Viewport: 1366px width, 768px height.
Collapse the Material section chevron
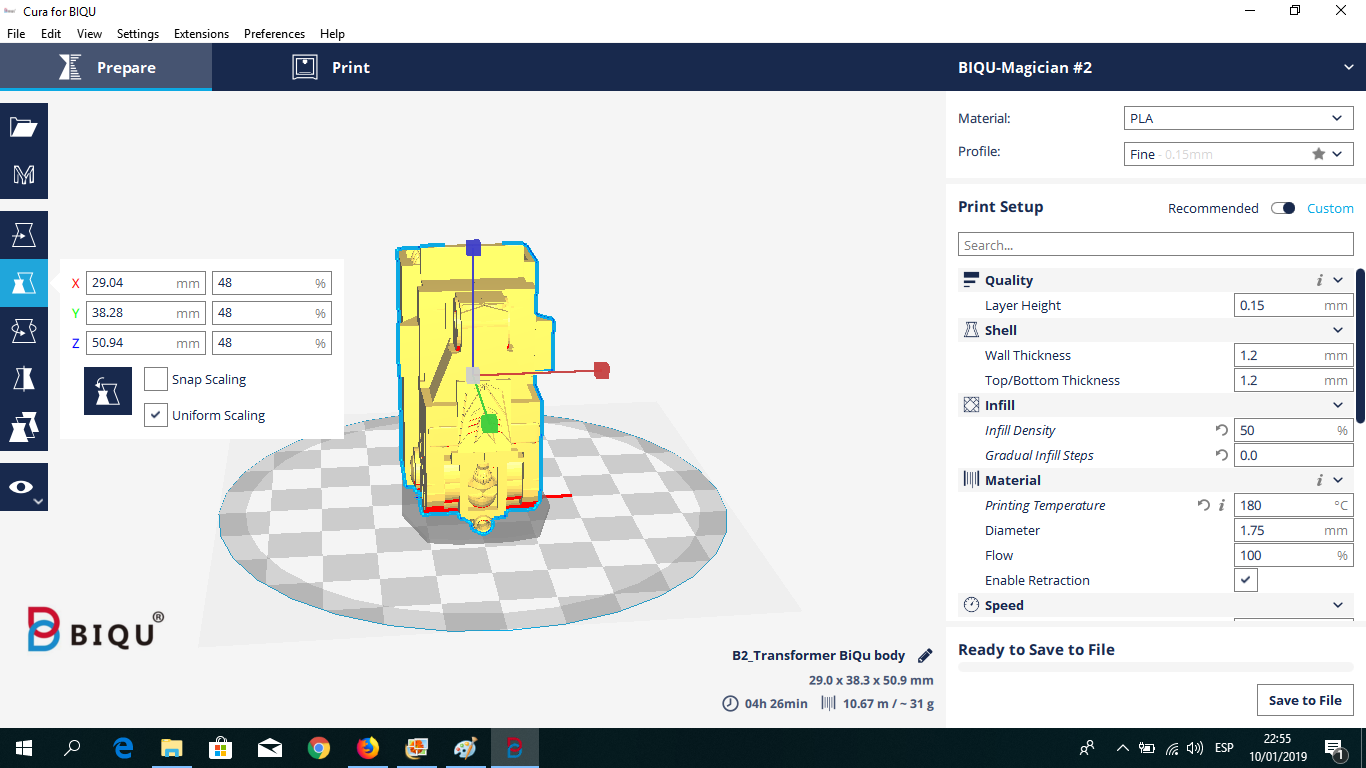1338,480
